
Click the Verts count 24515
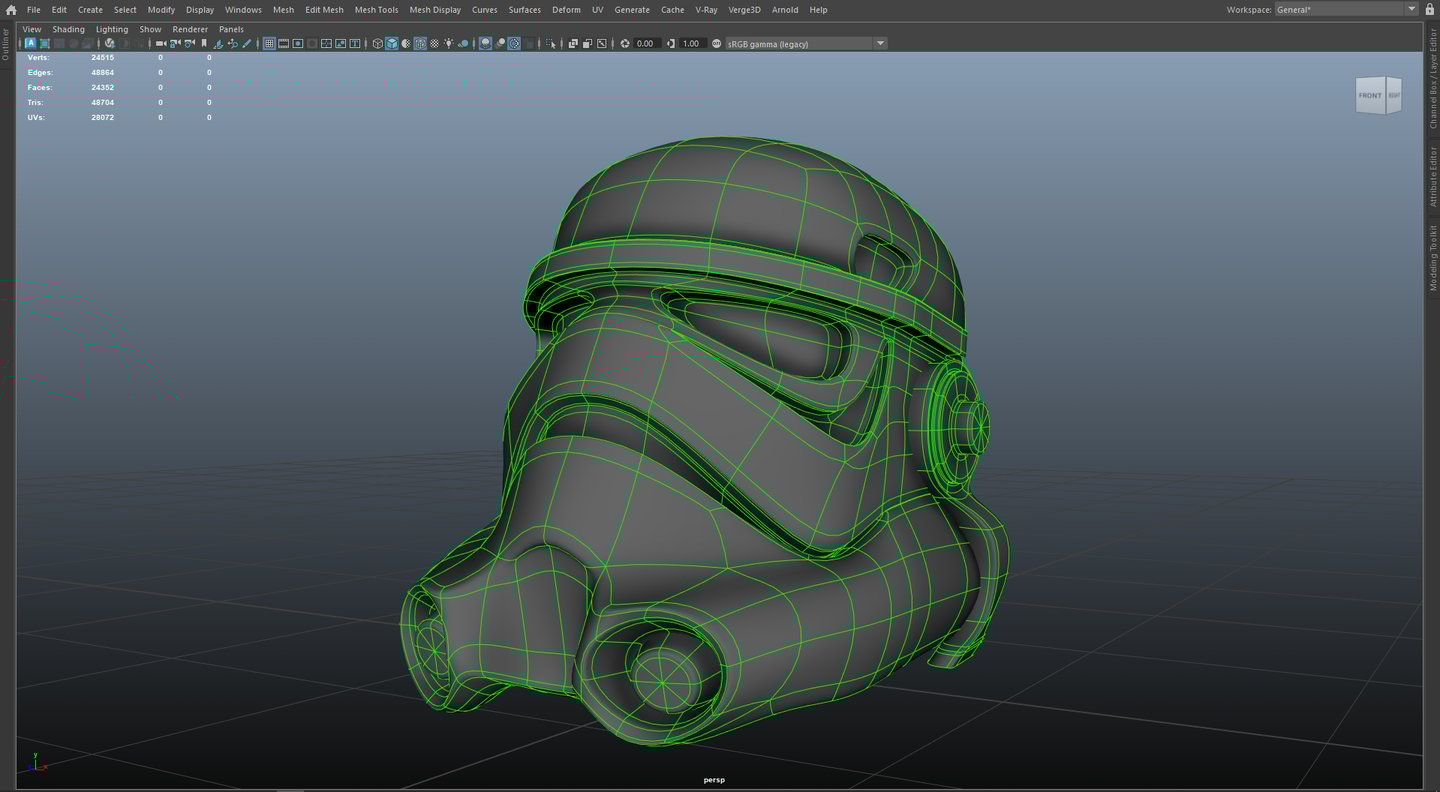[x=102, y=58]
